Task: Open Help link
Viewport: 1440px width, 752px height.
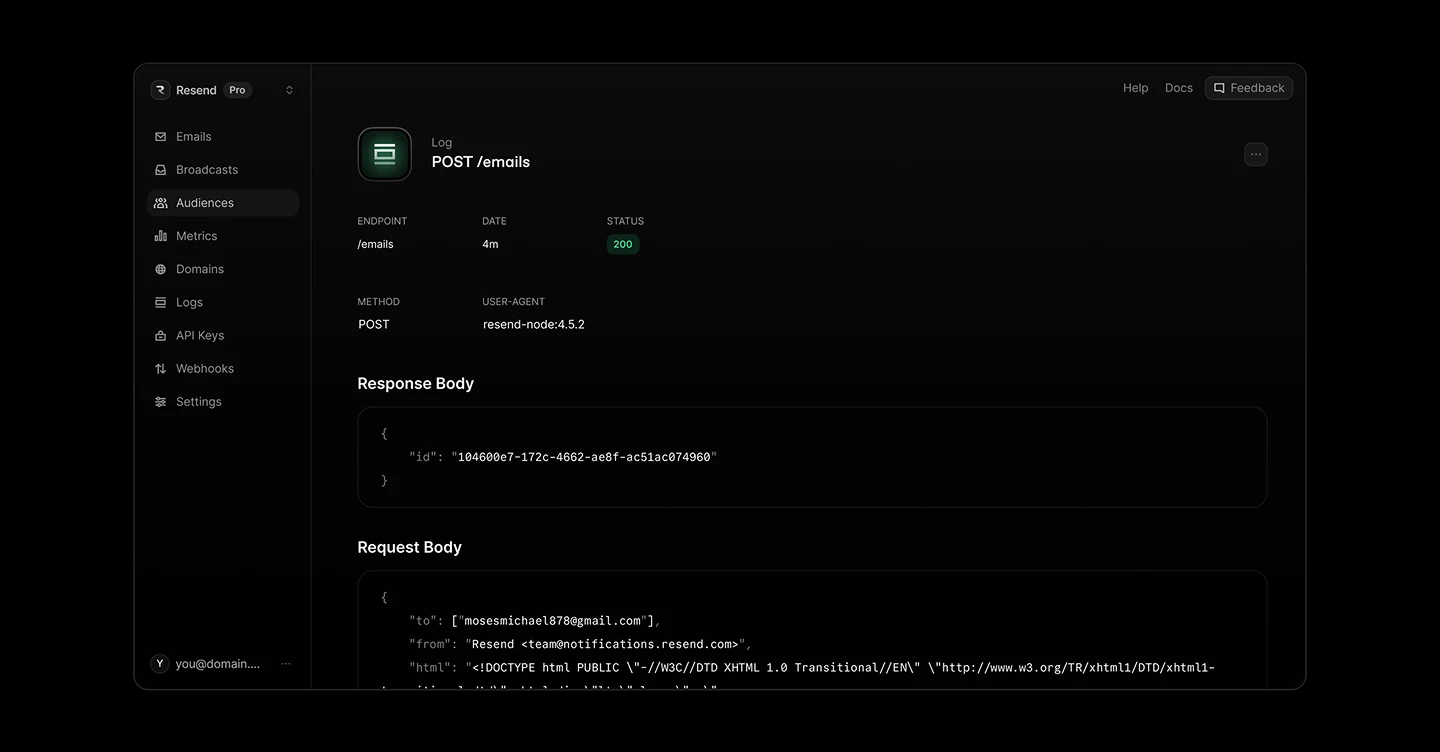Action: pyautogui.click(x=1135, y=88)
